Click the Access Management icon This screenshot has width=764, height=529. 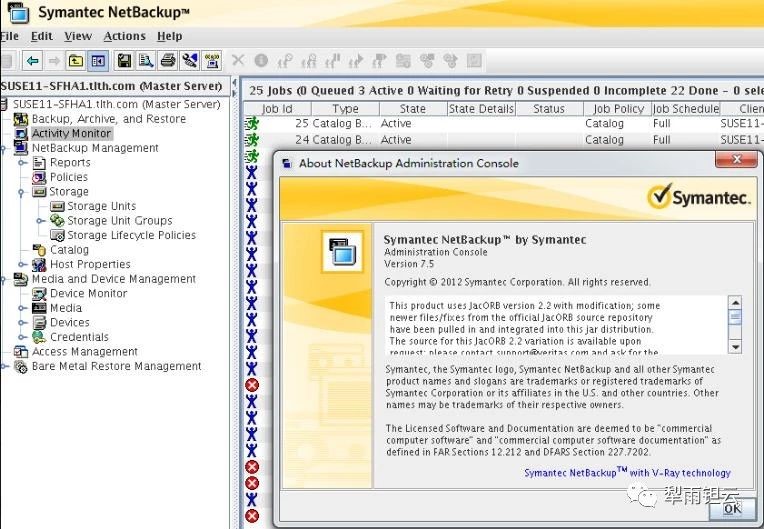[x=21, y=352]
